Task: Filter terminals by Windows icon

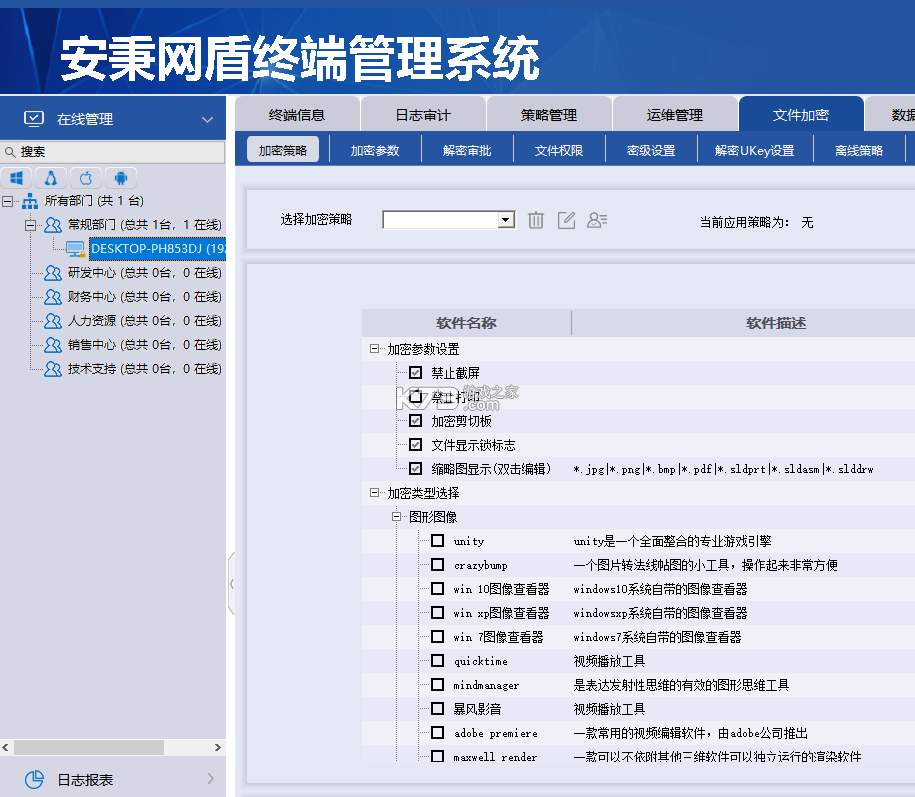Action: tap(17, 178)
